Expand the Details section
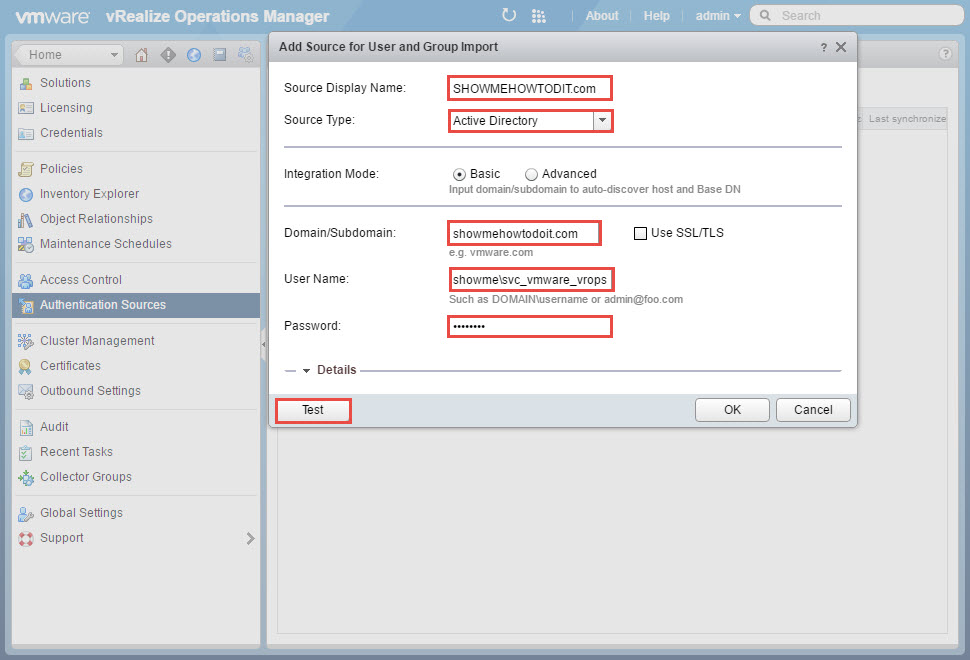 tap(329, 370)
